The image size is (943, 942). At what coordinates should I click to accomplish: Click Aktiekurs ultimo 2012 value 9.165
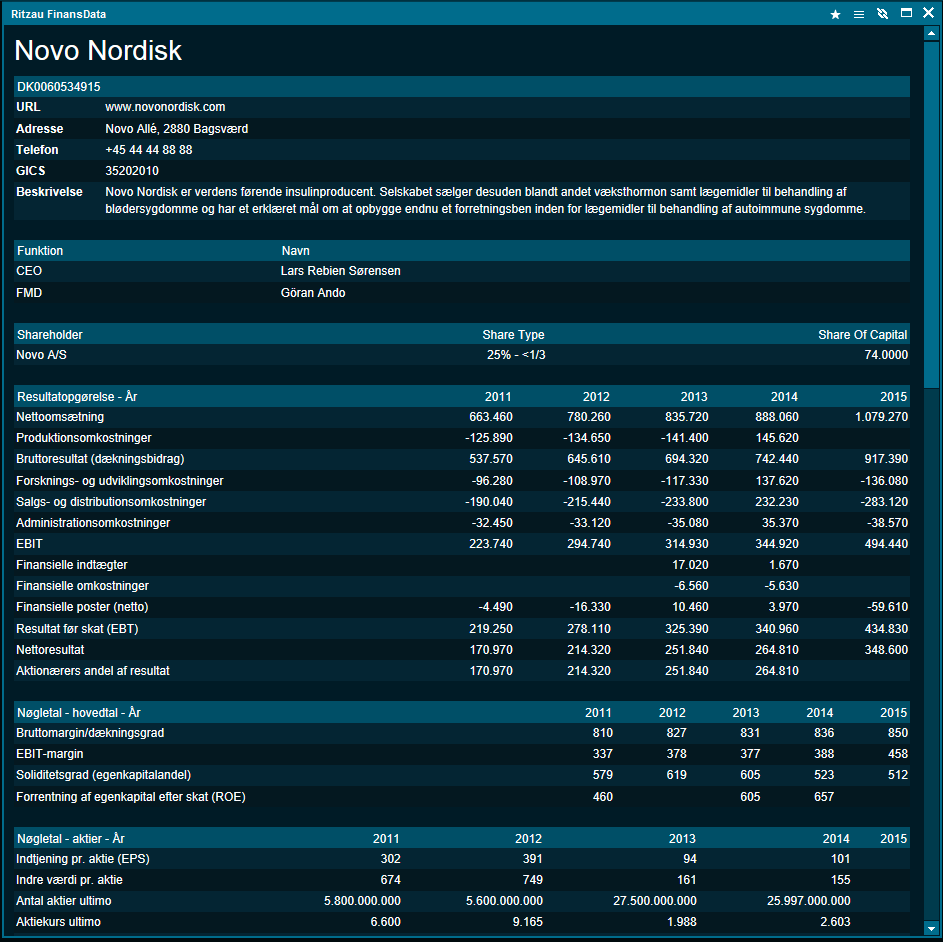[x=527, y=922]
